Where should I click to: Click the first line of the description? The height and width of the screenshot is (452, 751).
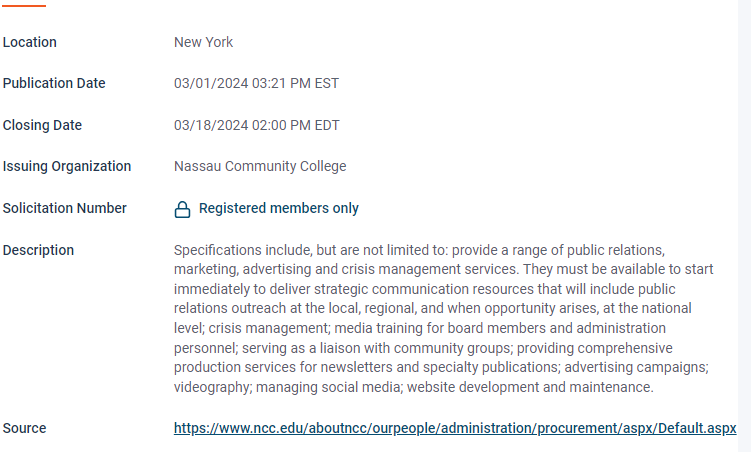(419, 250)
